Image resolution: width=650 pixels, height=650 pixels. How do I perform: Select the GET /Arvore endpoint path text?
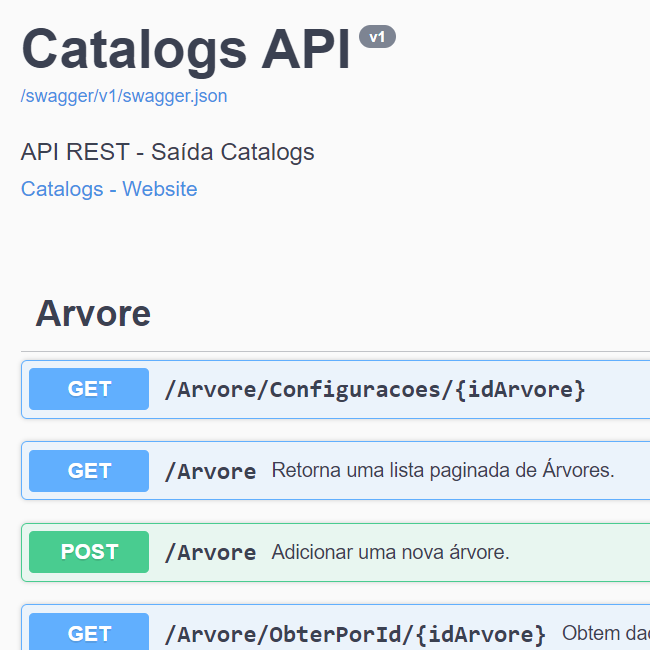point(210,471)
